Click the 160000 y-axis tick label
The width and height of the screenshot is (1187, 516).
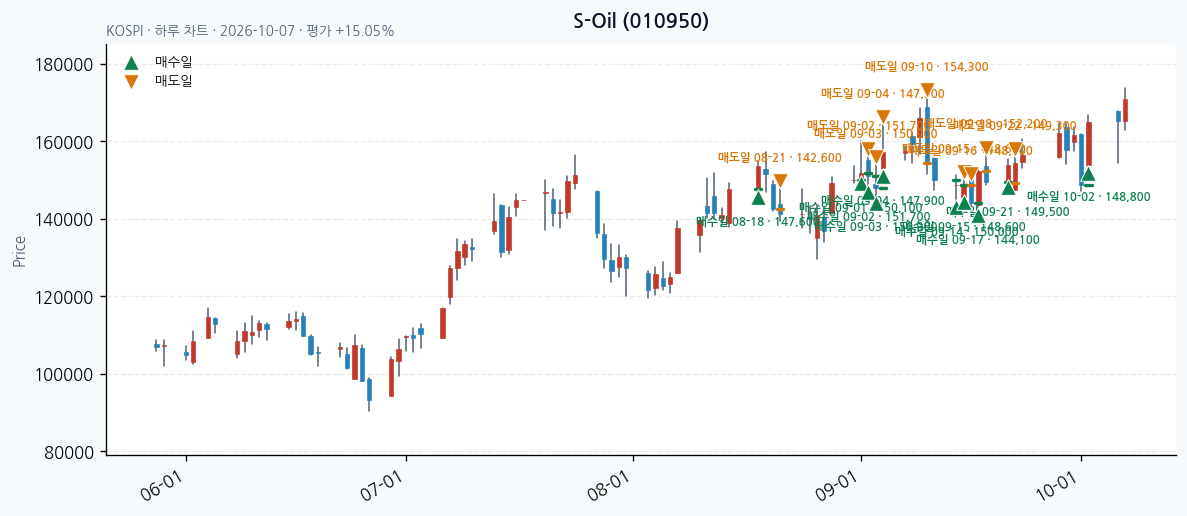[x=66, y=142]
